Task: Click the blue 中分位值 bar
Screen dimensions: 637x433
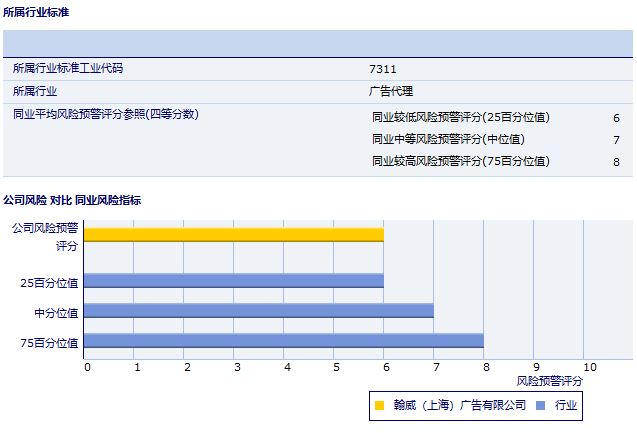Action: [x=259, y=311]
